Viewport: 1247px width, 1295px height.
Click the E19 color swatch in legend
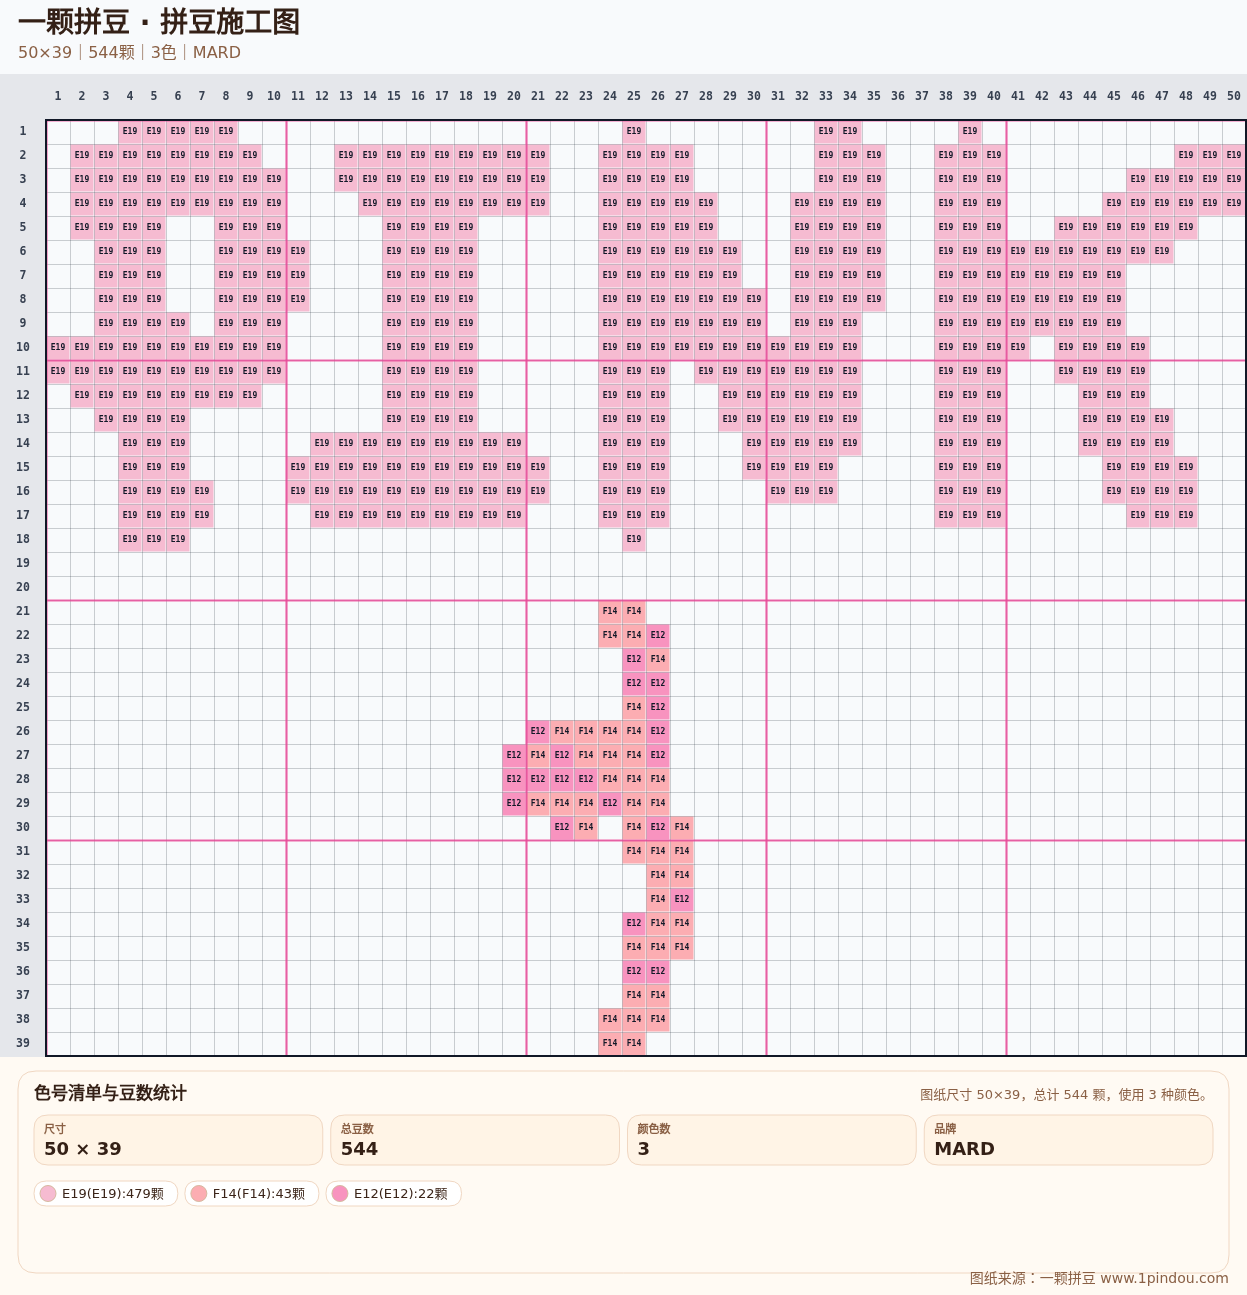[48, 1193]
